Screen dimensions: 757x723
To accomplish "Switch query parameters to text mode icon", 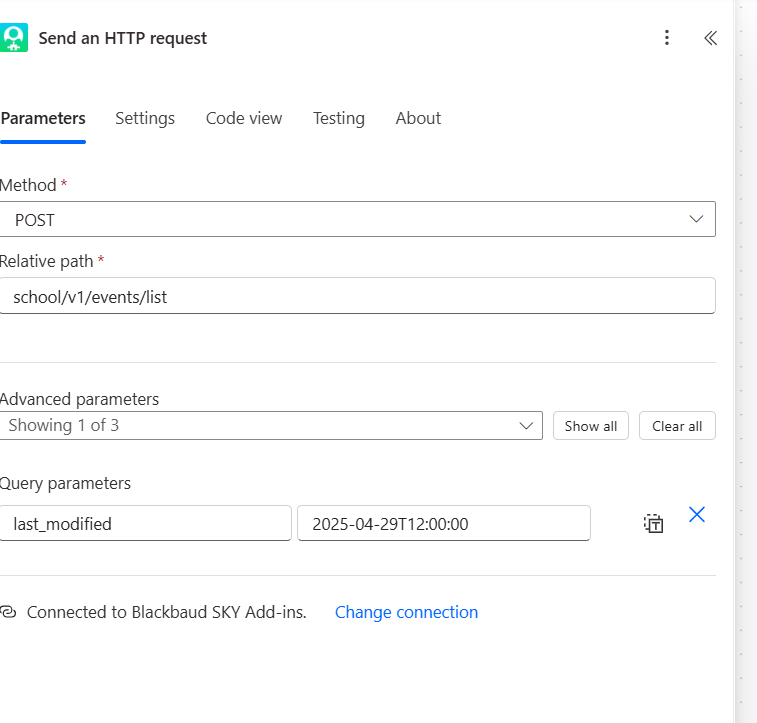I will coord(653,523).
